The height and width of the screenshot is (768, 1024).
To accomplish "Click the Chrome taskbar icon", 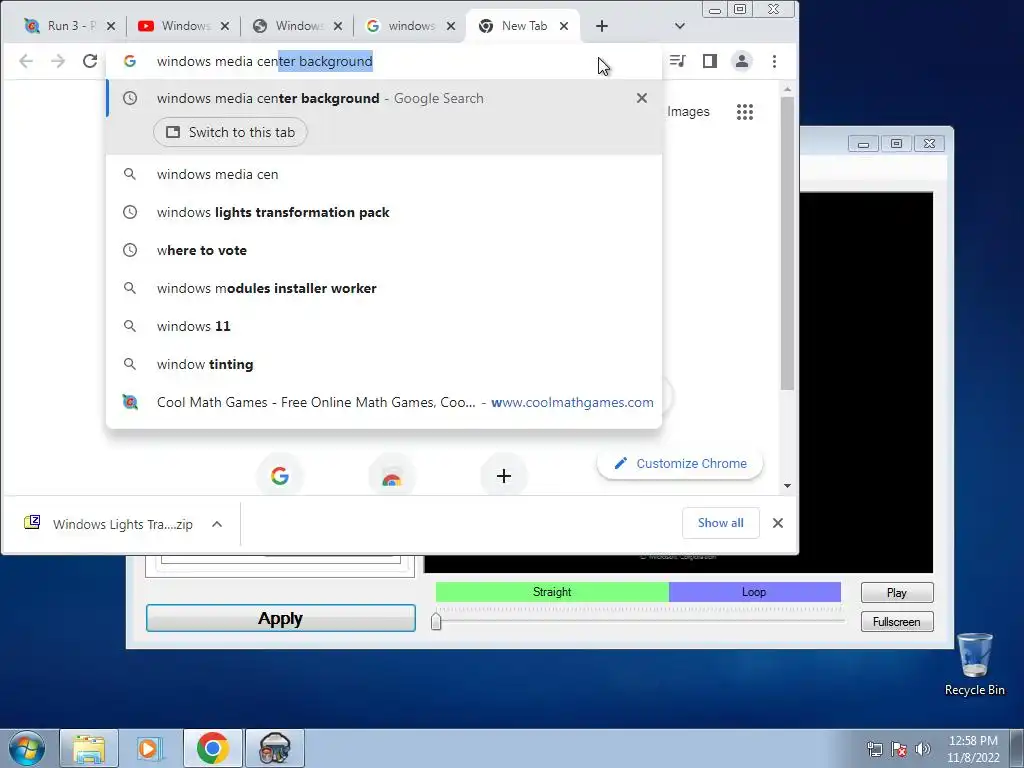I will pyautogui.click(x=212, y=748).
